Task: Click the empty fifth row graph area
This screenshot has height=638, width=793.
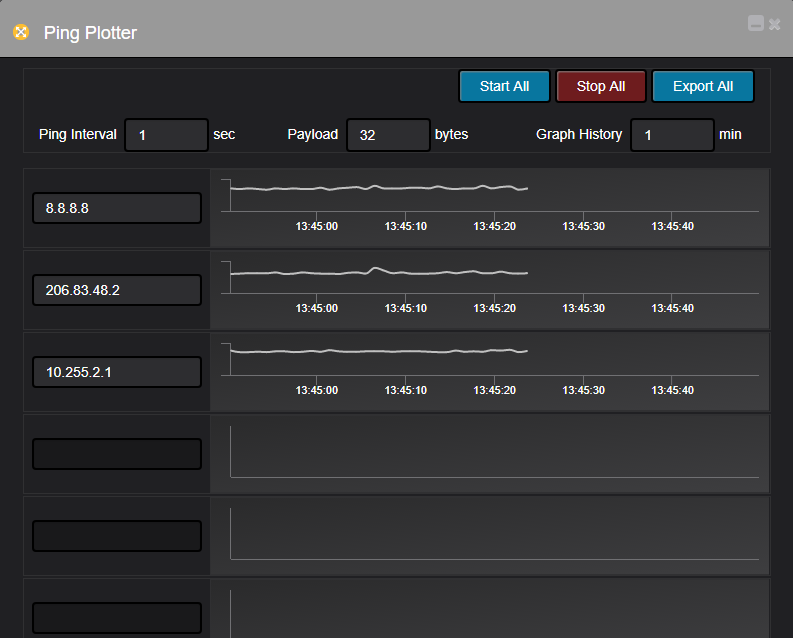Action: 490,535
